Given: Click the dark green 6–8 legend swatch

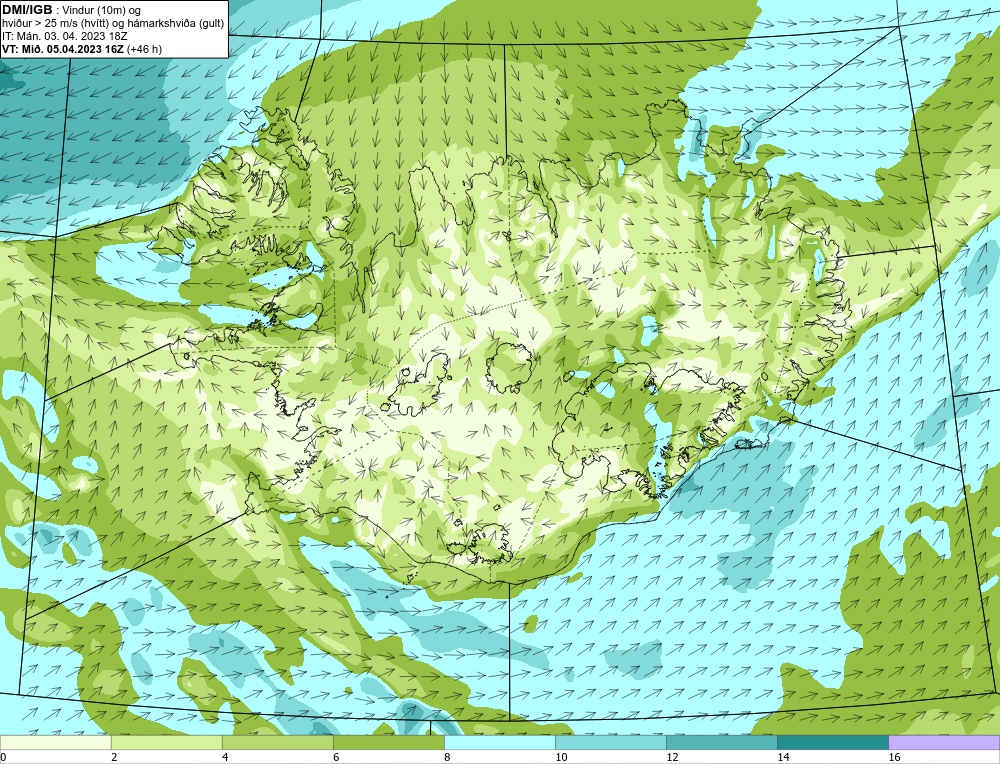Looking at the screenshot, I should point(388,742).
